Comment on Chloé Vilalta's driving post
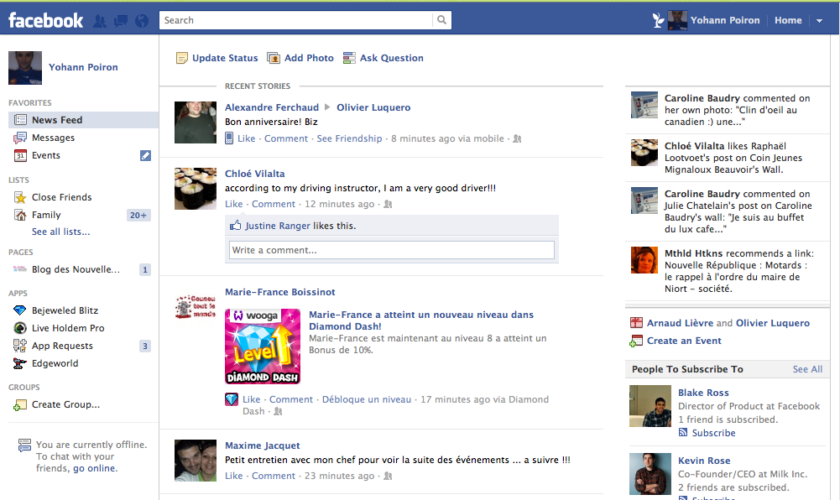This screenshot has width=840, height=500. tap(273, 204)
